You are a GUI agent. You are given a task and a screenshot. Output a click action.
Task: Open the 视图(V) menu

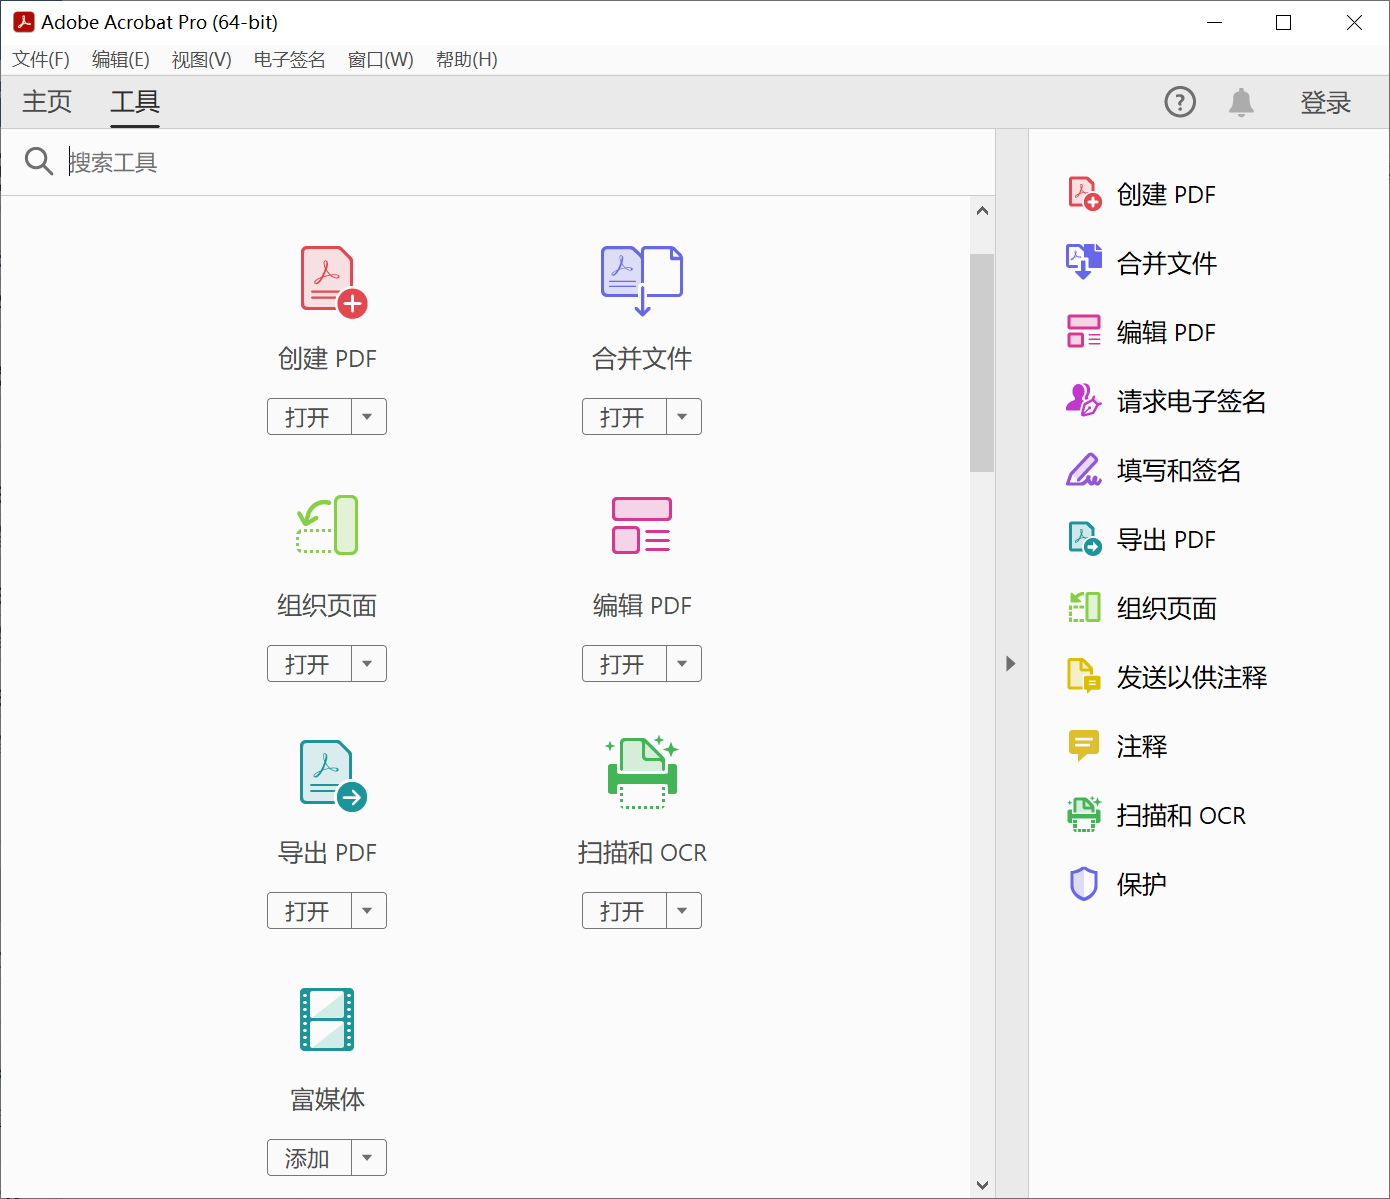click(202, 60)
